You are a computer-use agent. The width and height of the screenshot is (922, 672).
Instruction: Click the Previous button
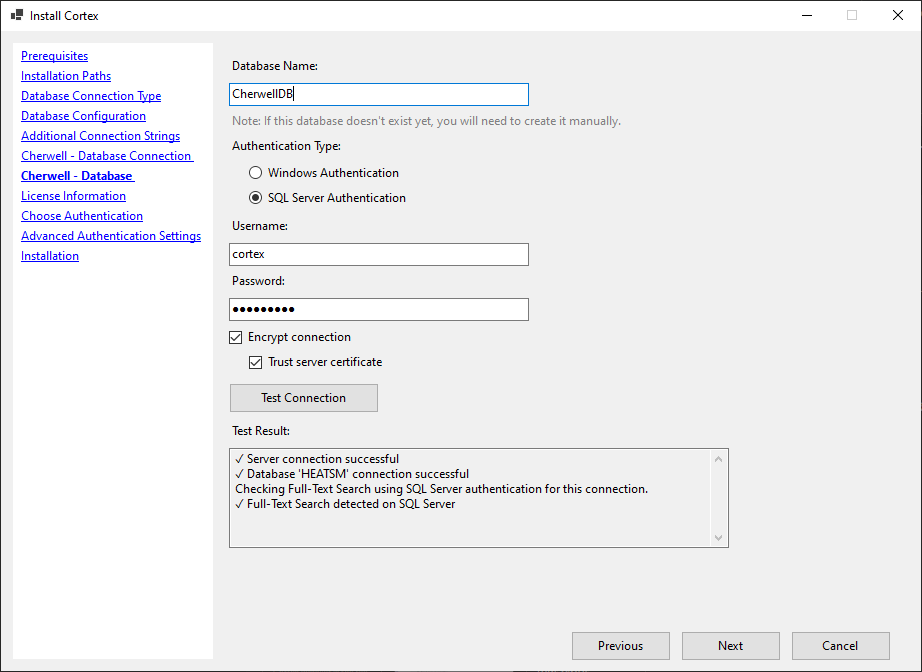pyautogui.click(x=620, y=645)
